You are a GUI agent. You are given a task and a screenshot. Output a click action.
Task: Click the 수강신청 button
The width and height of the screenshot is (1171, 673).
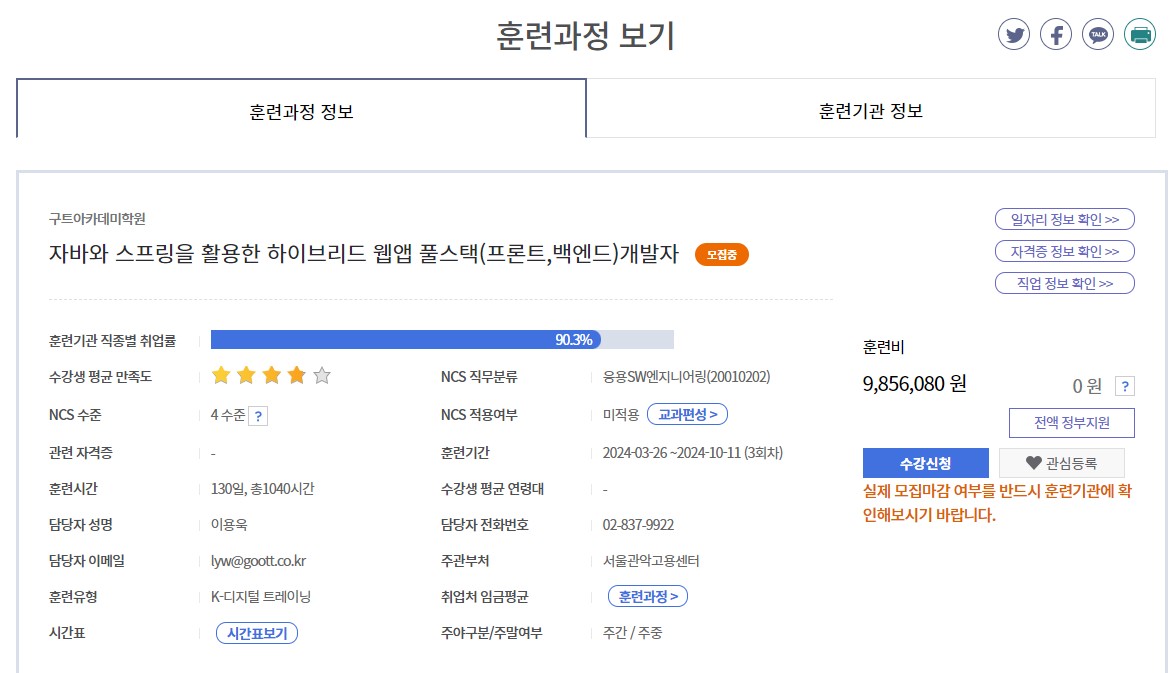click(925, 463)
